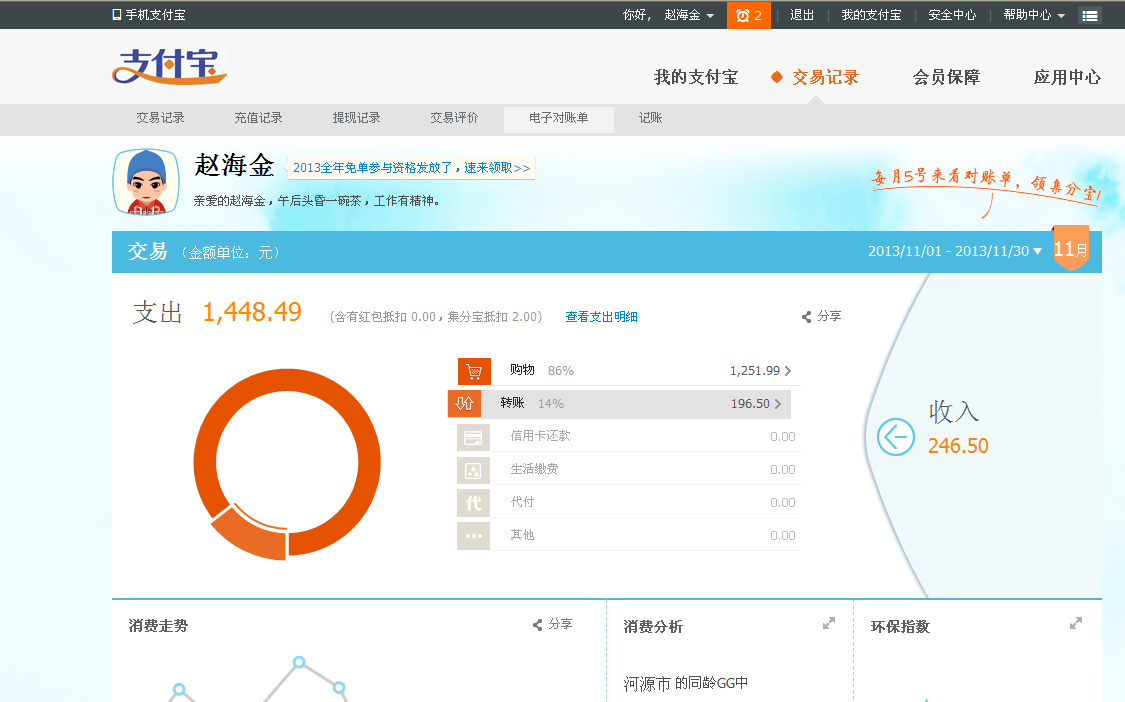Open the alarm notifications icon showing 2
Image resolution: width=1125 pixels, height=702 pixels.
click(x=748, y=15)
